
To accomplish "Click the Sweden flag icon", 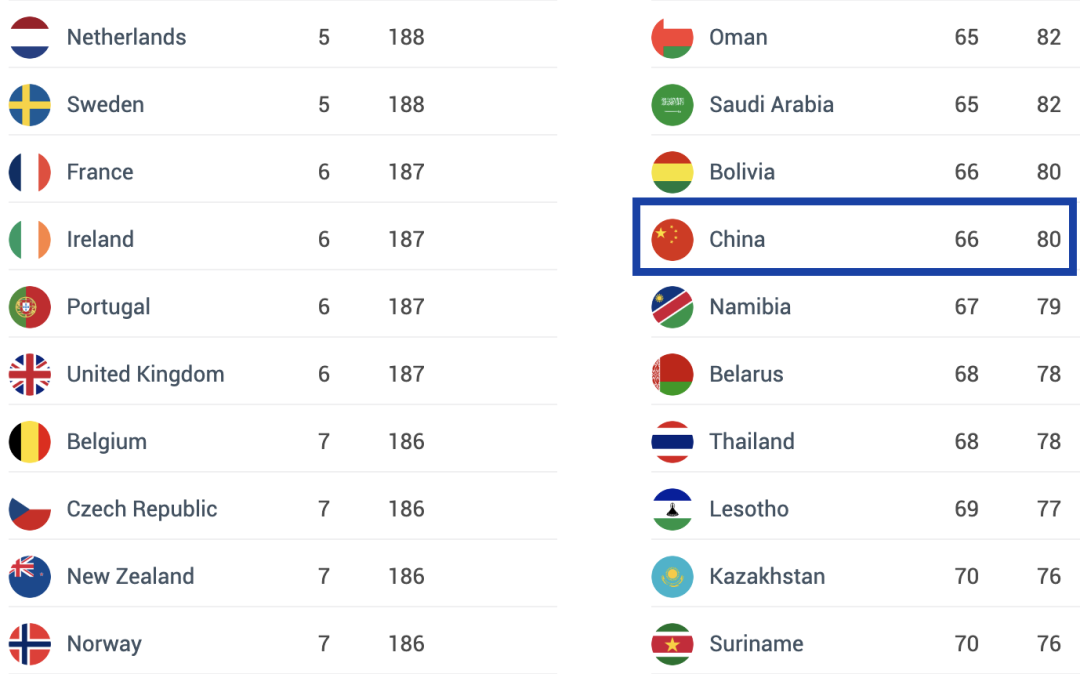I will 30,105.
